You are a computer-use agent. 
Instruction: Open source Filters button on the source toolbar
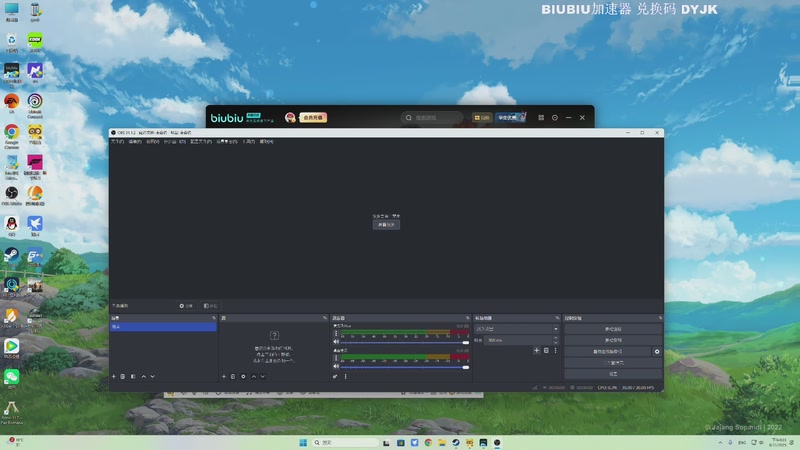click(x=211, y=306)
